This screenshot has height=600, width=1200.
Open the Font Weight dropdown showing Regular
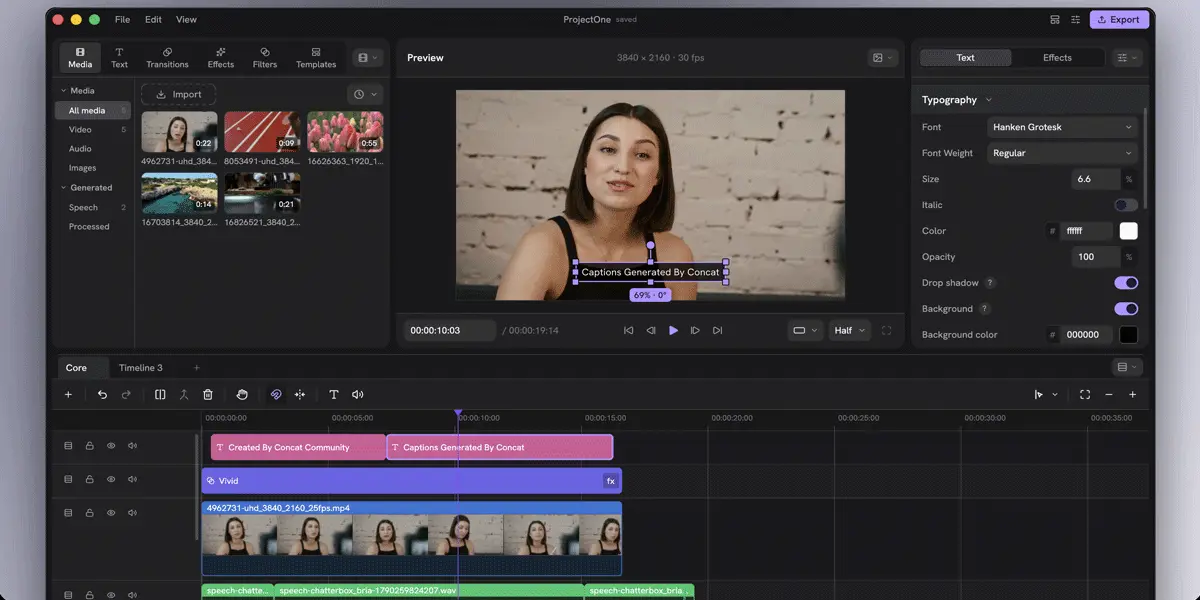click(x=1062, y=153)
